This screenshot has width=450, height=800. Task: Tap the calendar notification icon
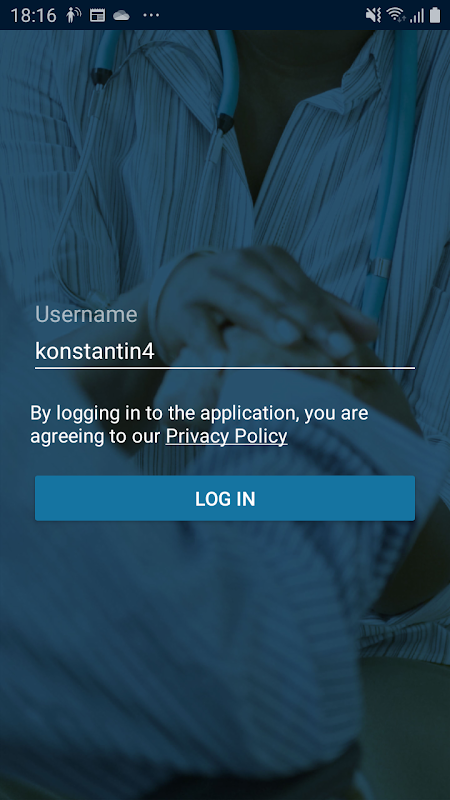coord(97,15)
